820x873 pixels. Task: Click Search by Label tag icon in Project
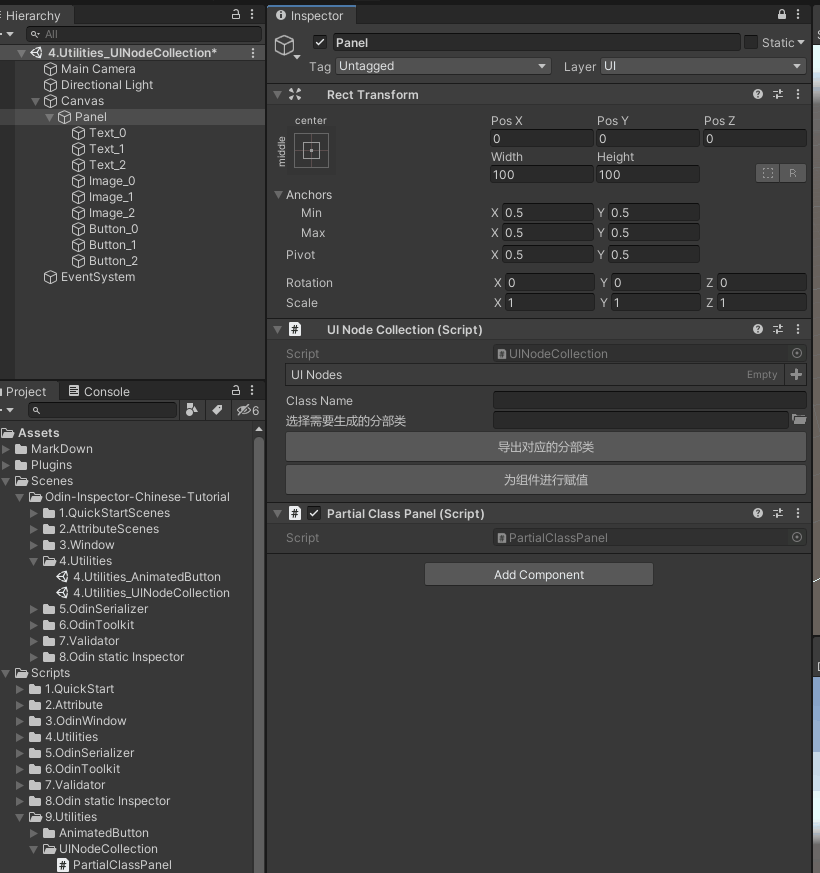click(x=217, y=410)
